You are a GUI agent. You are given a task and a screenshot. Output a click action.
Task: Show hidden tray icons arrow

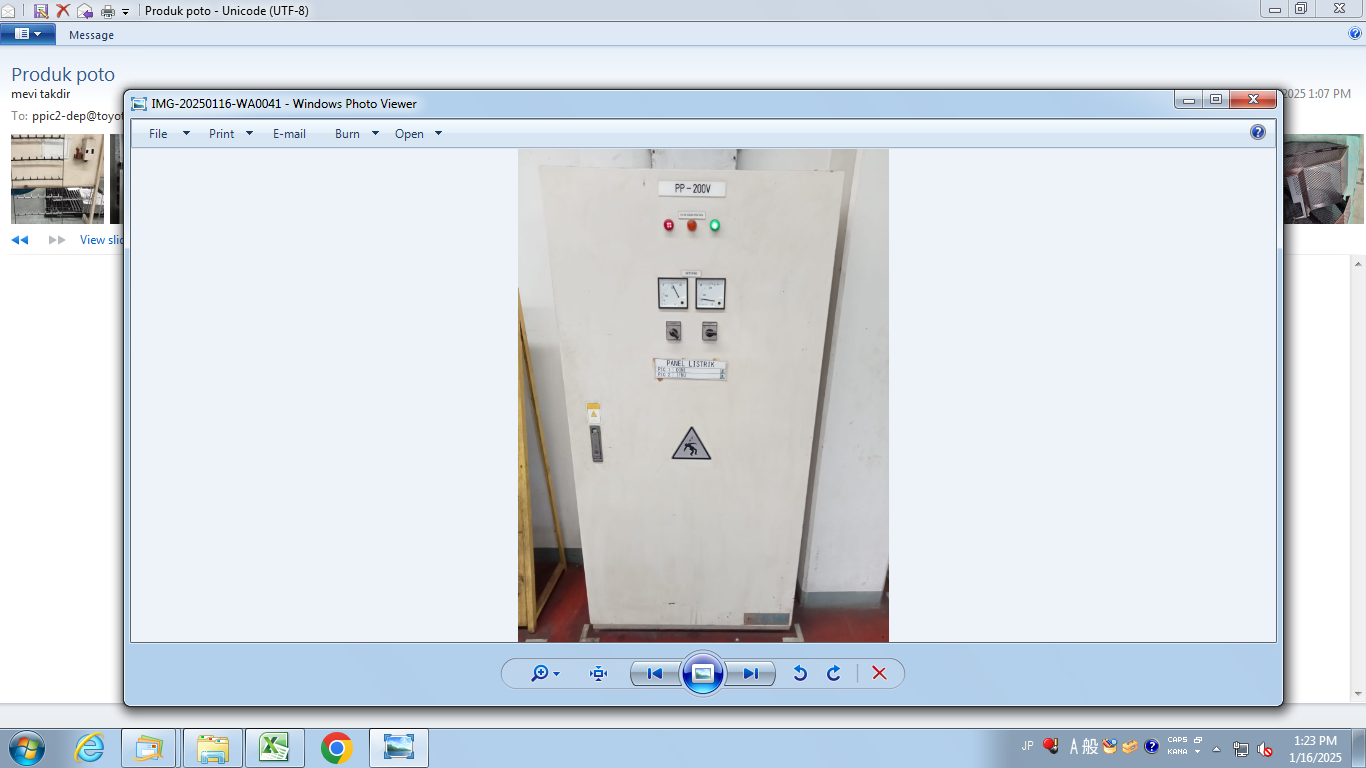pos(1217,748)
